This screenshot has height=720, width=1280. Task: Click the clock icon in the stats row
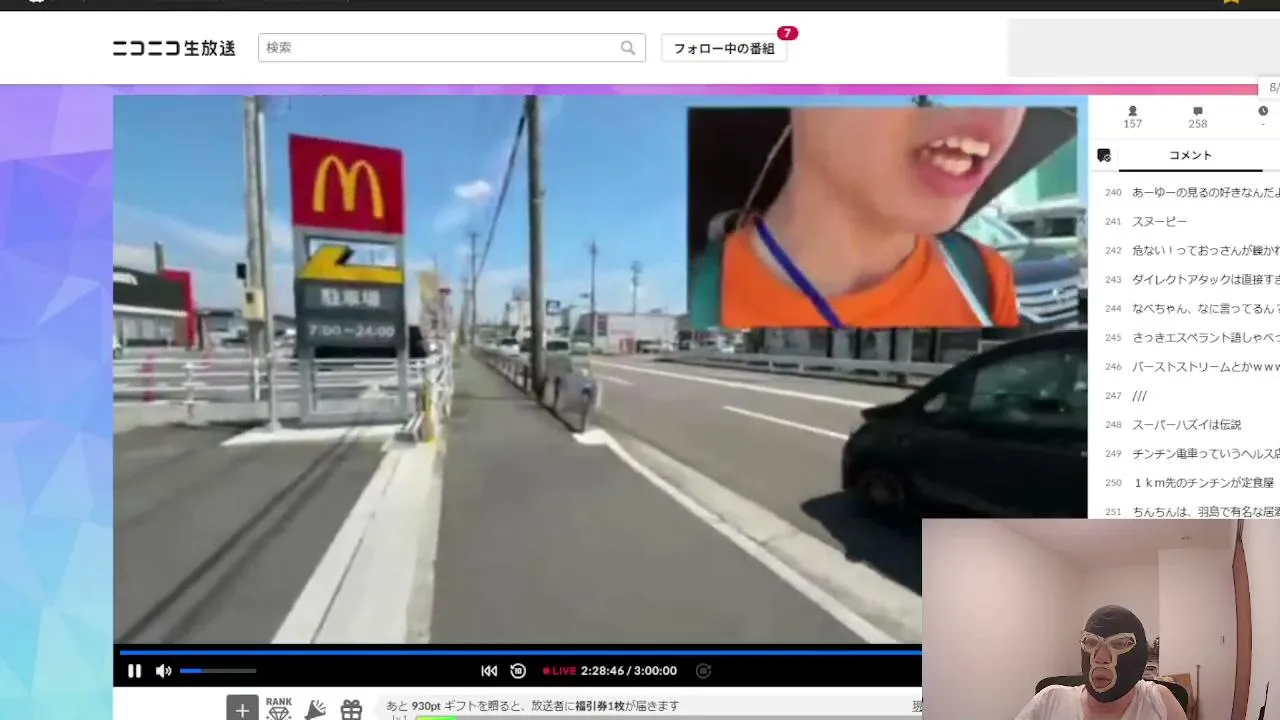coord(1263,111)
